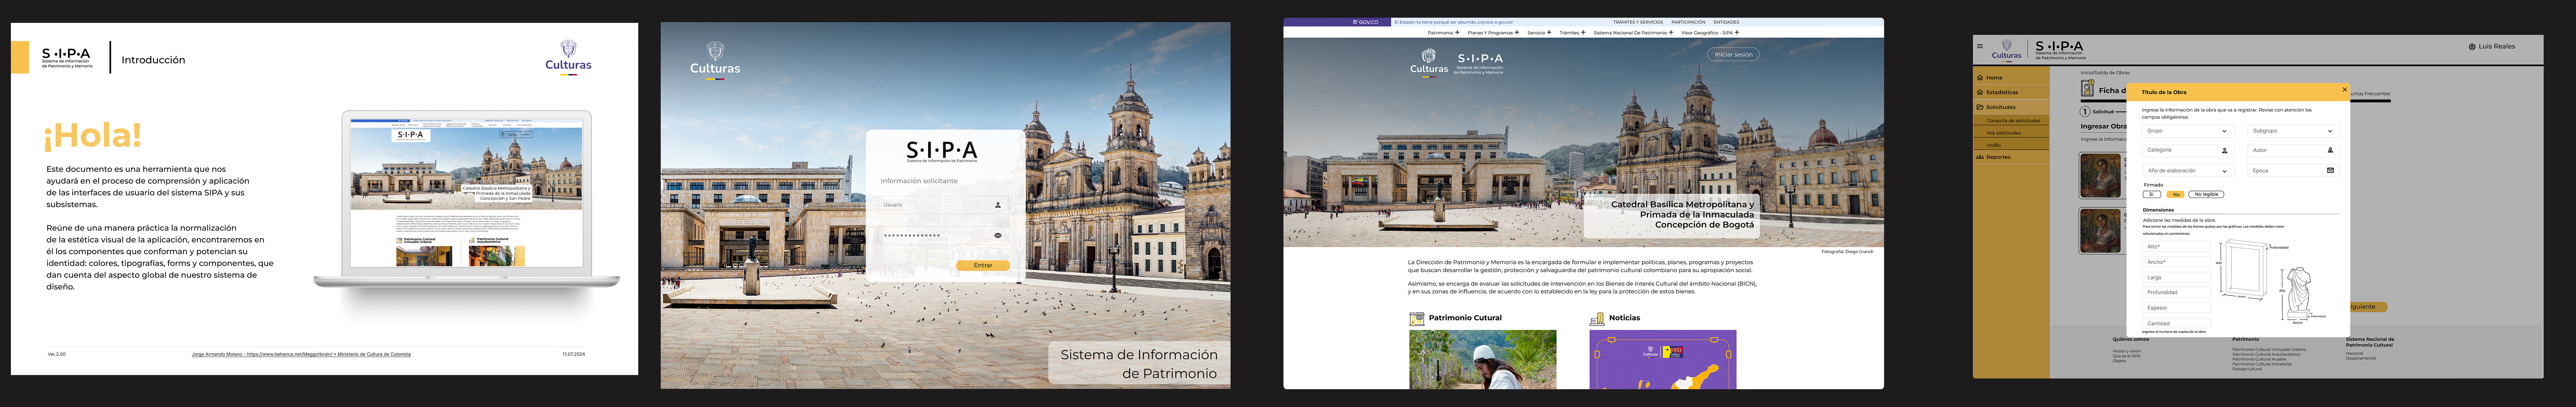The width and height of the screenshot is (2576, 407).
Task: Click the GOV.CO logo in the purple bar
Action: coord(1365,22)
